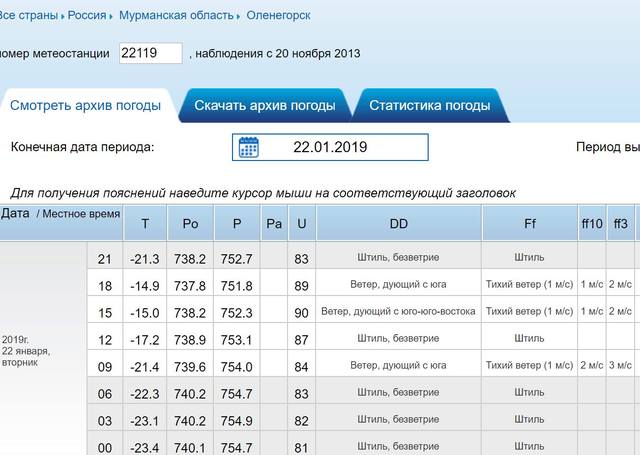Click the P pressure column header
This screenshot has width=640, height=455.
point(237,223)
